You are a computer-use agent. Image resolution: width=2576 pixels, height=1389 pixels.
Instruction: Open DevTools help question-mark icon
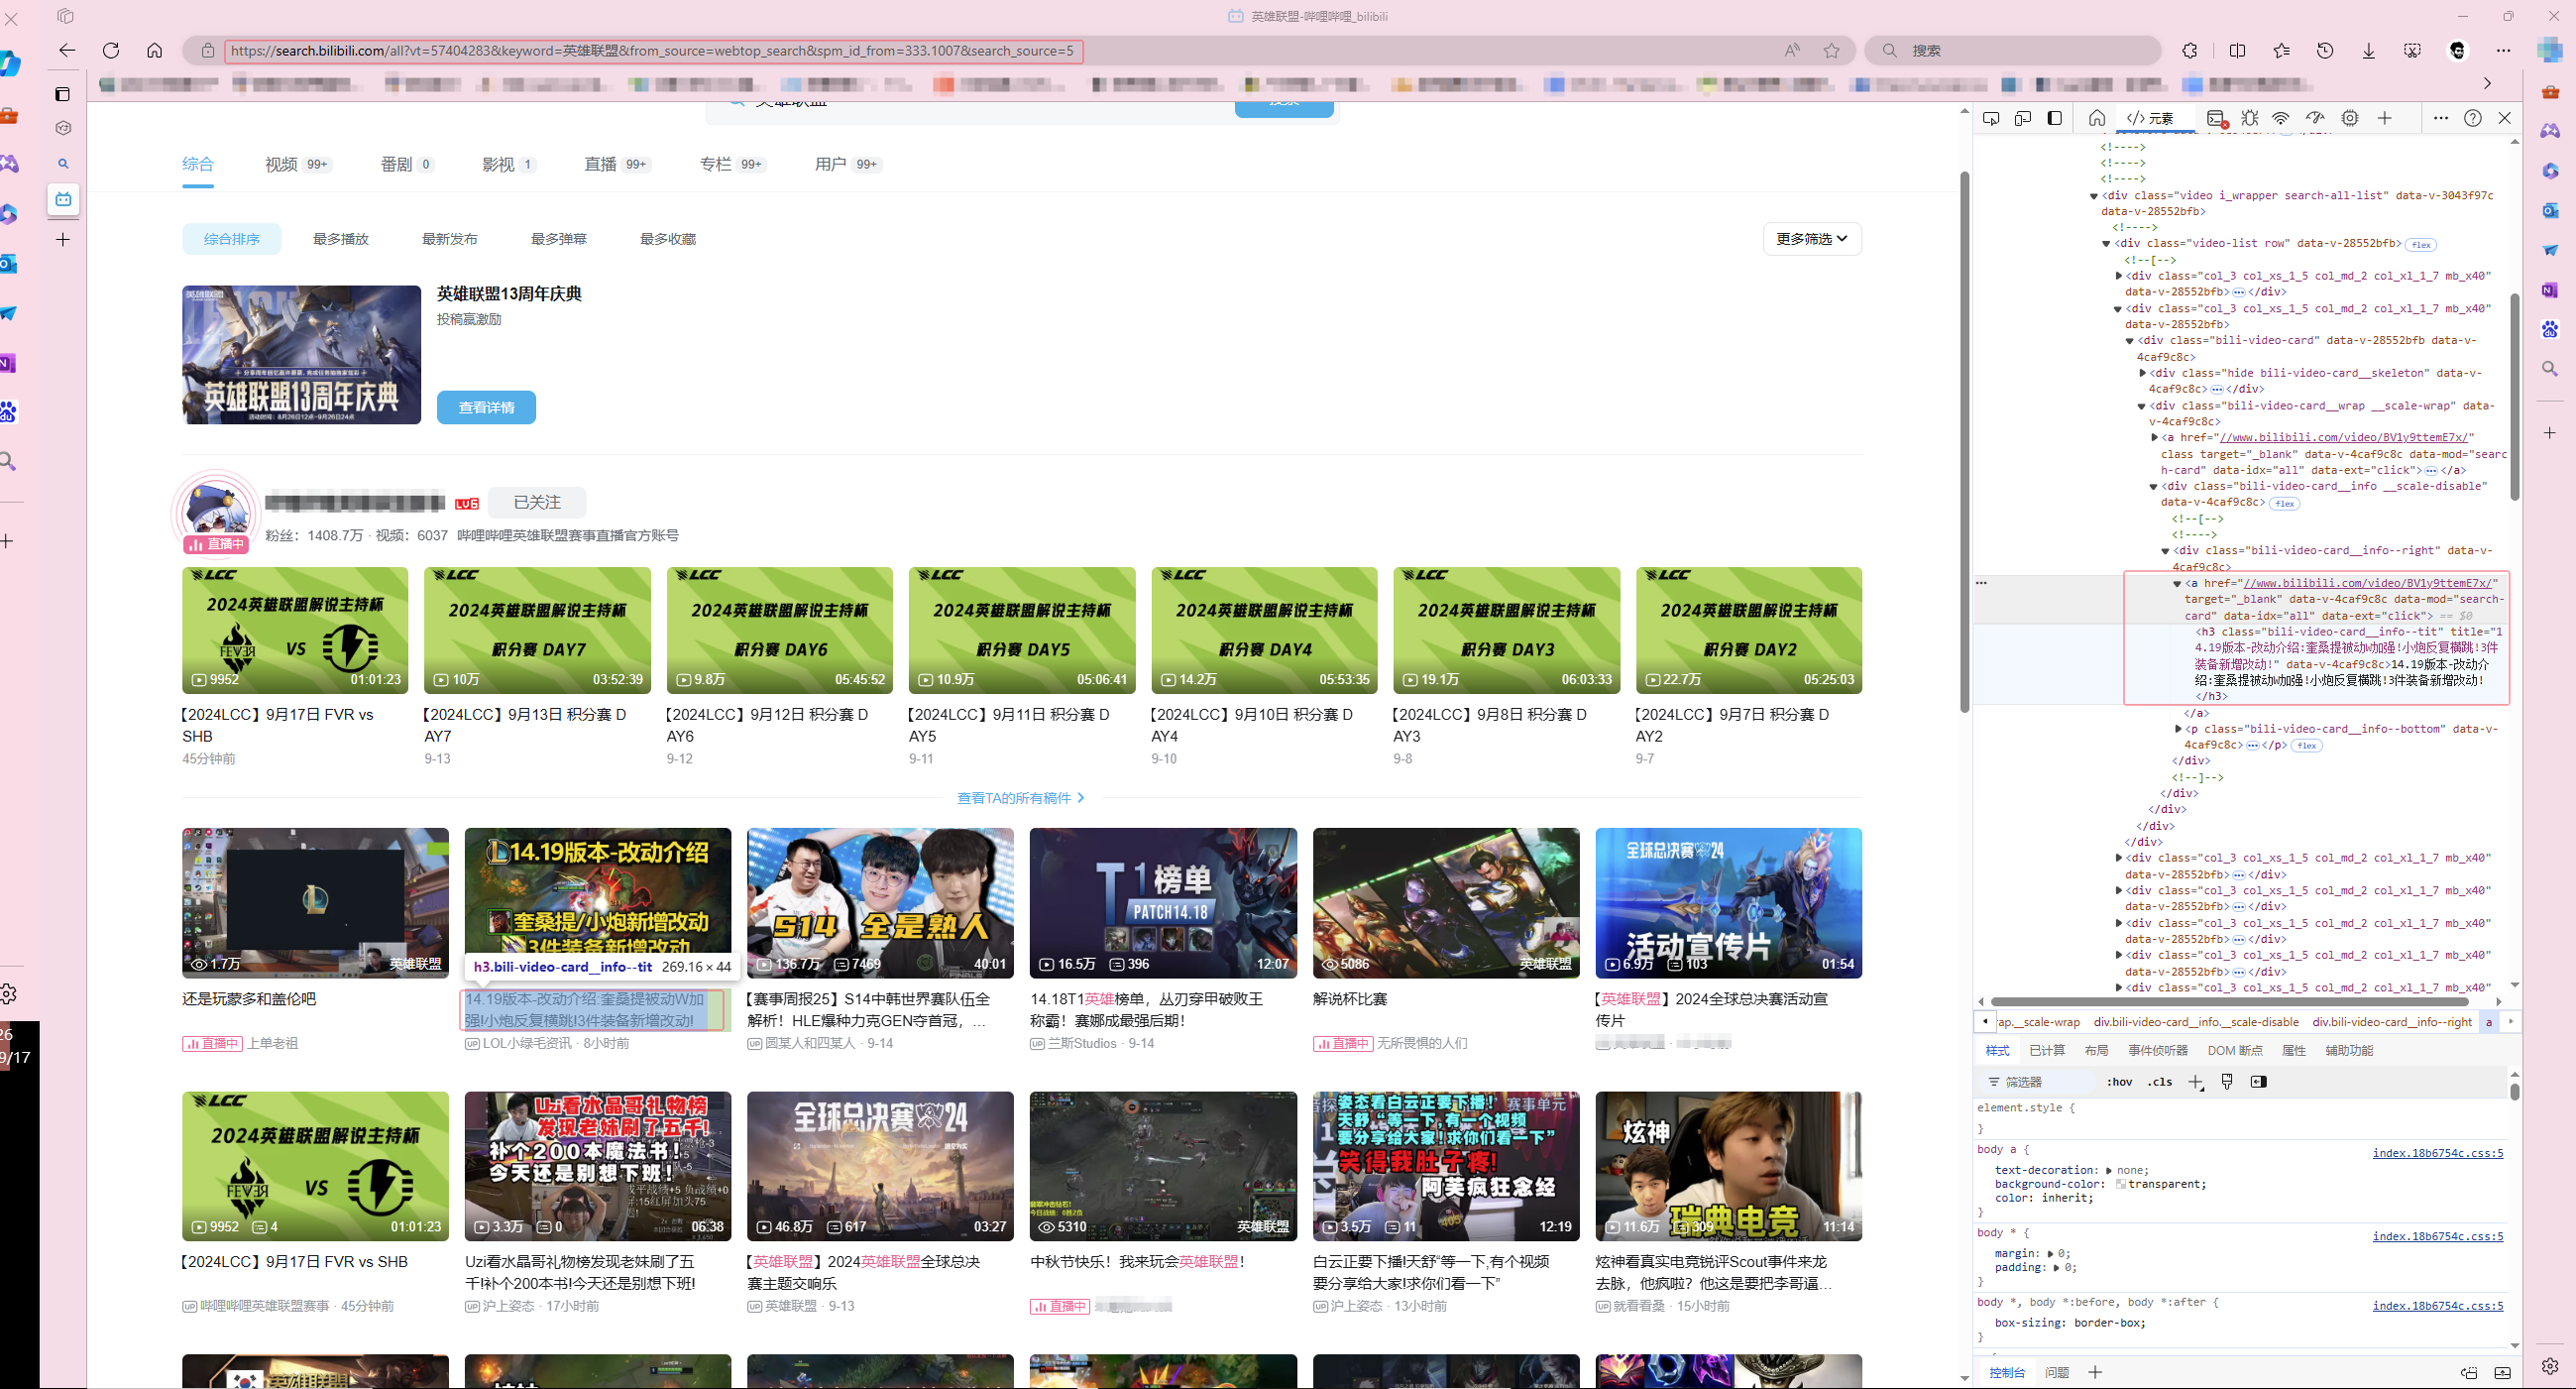[x=2473, y=118]
